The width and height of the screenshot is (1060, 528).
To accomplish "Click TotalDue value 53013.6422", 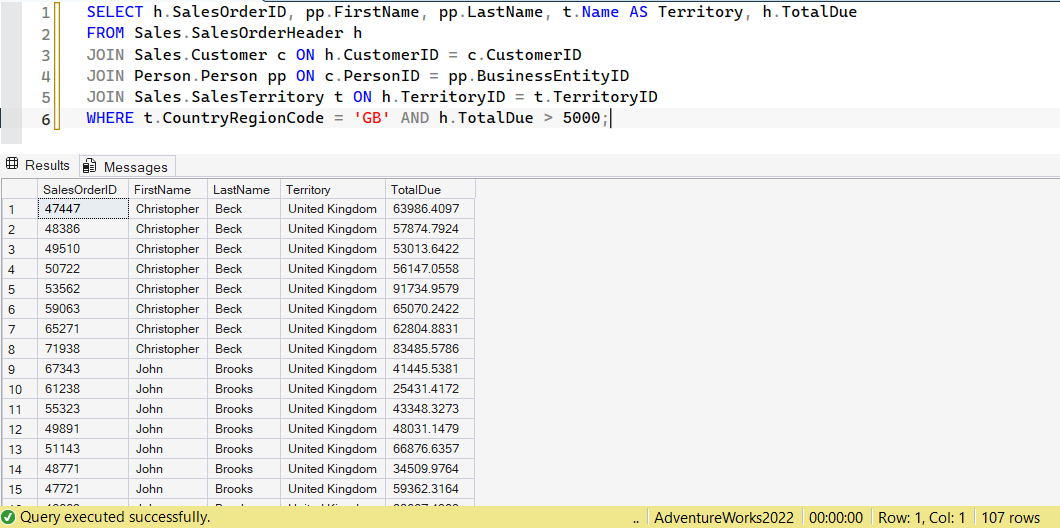I will click(430, 249).
